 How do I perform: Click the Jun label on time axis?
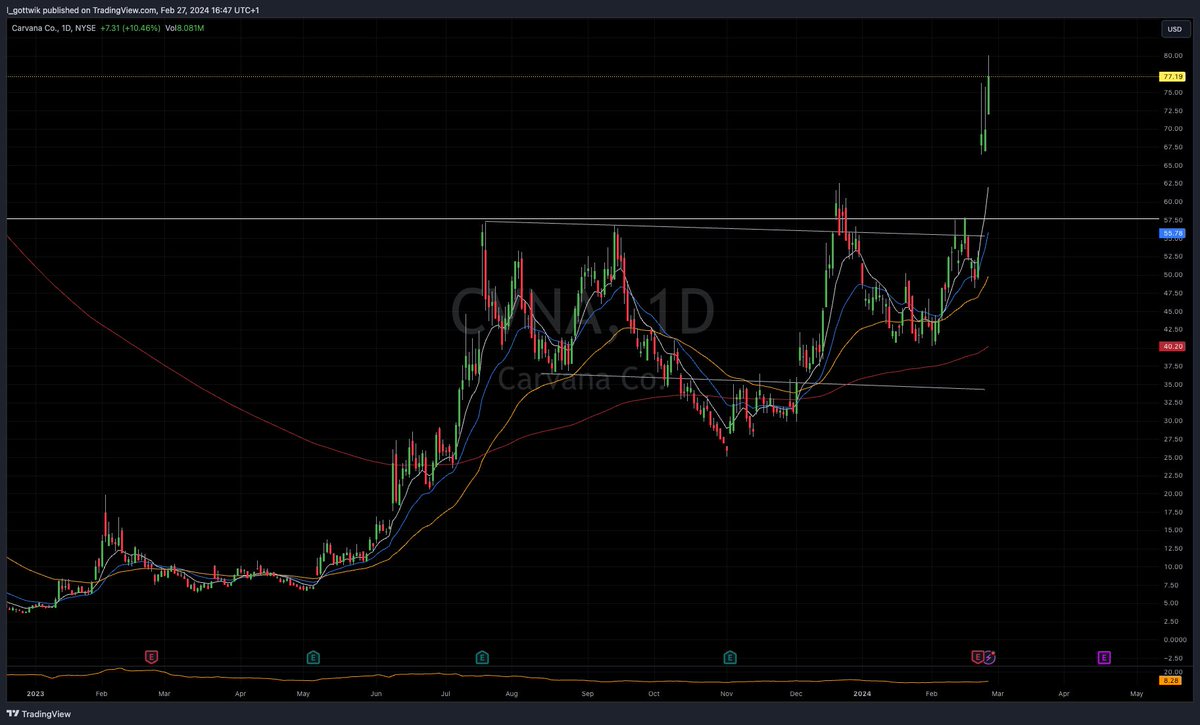pos(376,692)
